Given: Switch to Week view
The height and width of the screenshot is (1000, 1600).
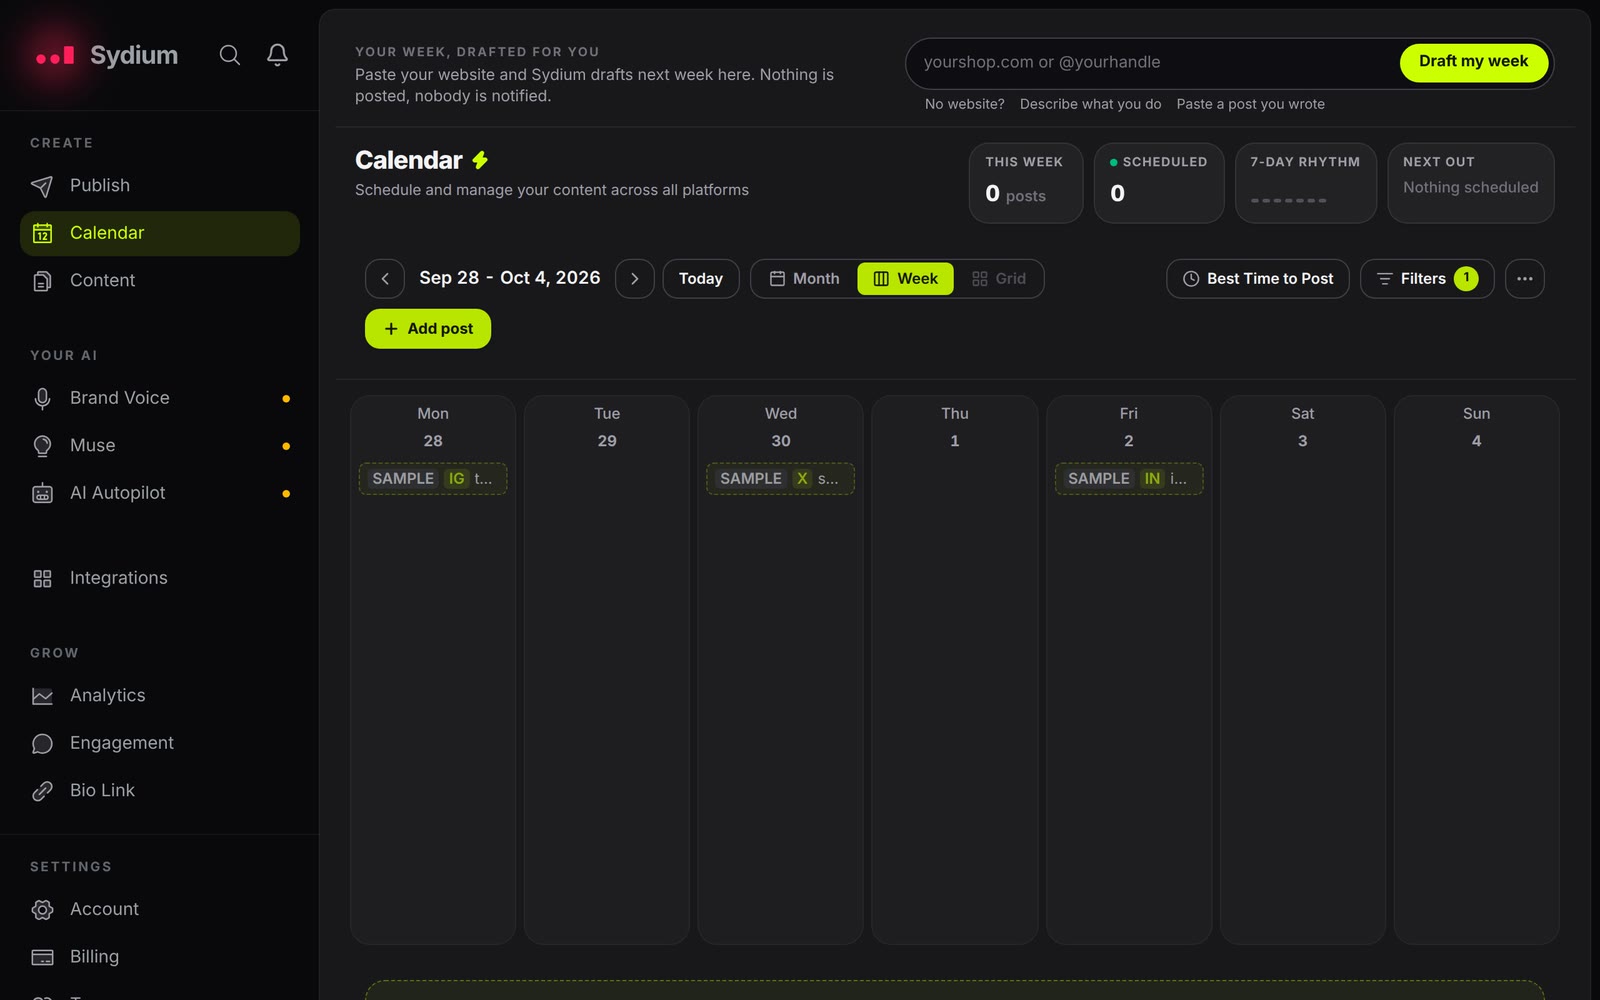Looking at the screenshot, I should pos(906,279).
